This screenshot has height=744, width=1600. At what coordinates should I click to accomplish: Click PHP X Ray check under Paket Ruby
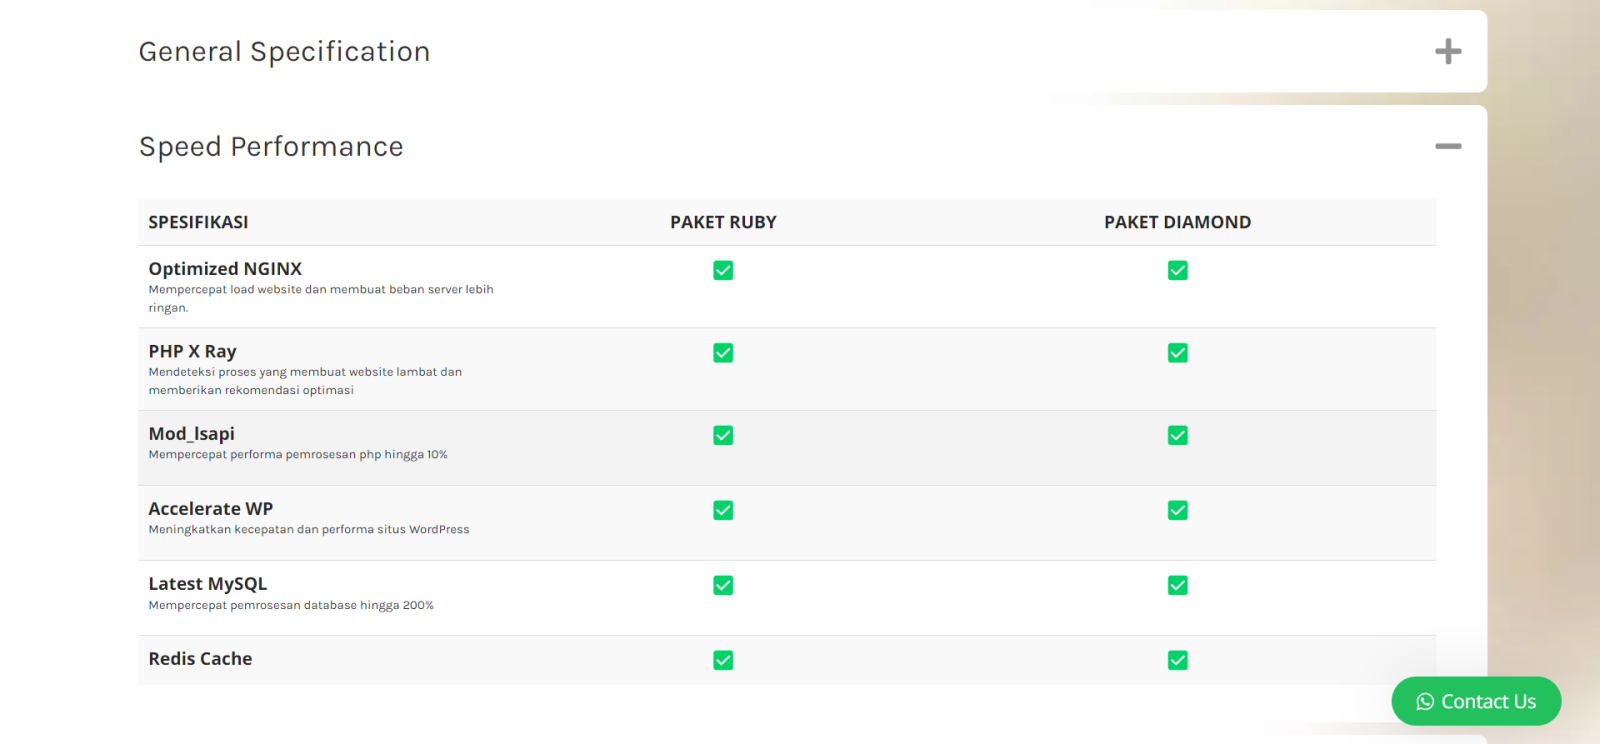coord(723,353)
